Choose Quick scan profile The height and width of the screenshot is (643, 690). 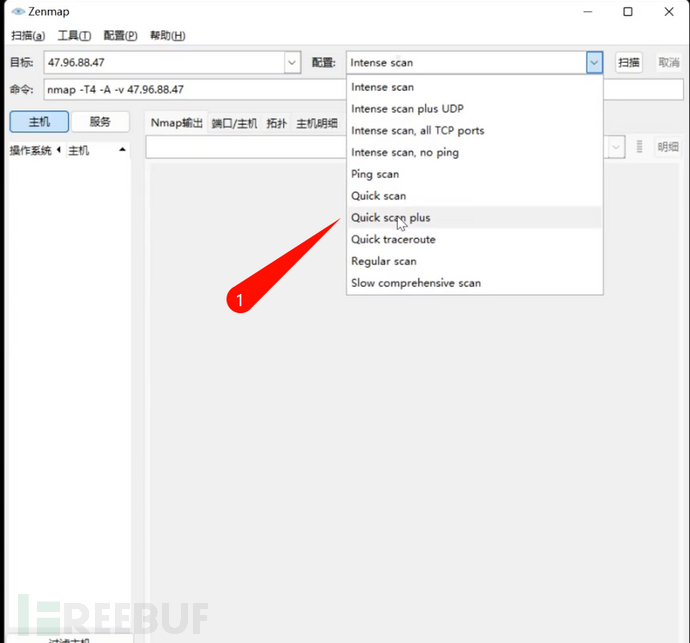tap(474, 196)
